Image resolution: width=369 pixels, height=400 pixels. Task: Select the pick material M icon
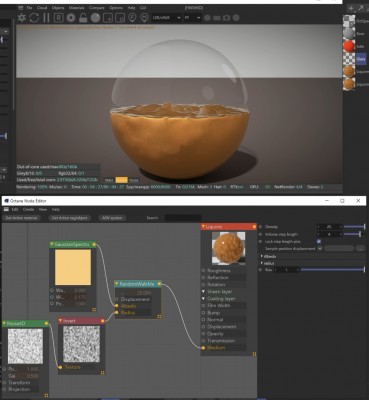[x=144, y=18]
